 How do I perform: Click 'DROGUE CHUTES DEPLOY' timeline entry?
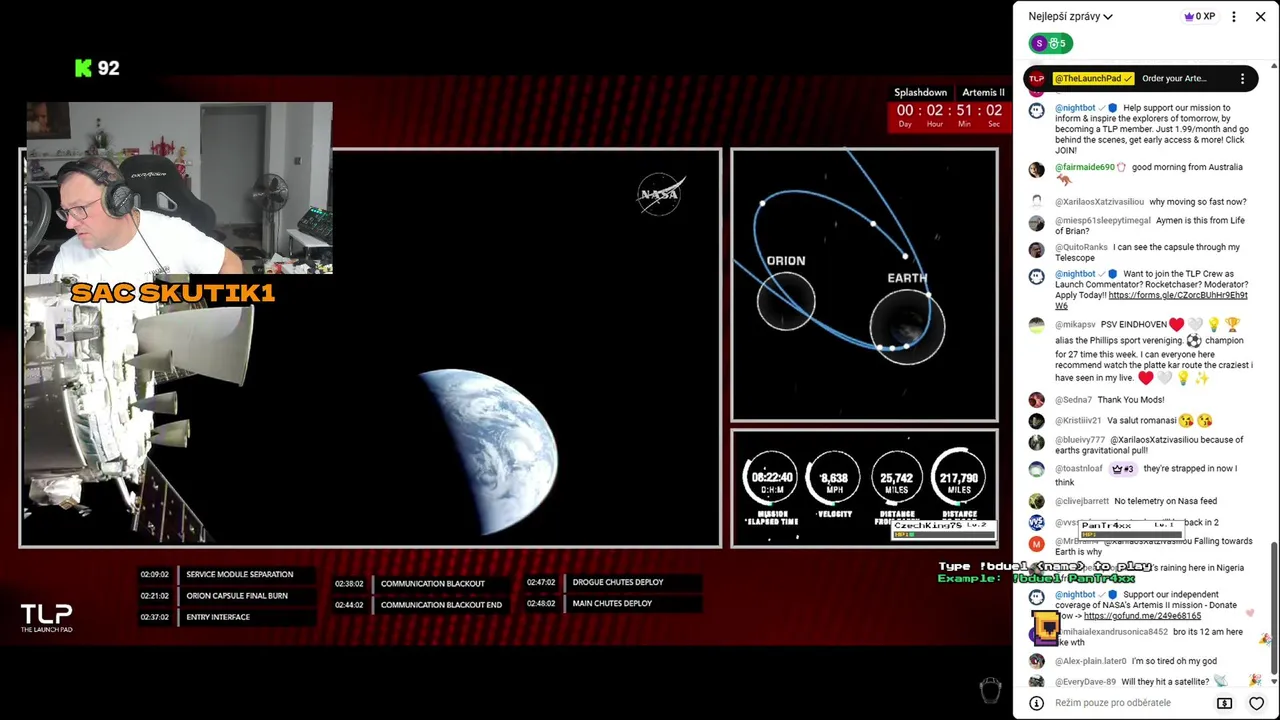pos(618,582)
